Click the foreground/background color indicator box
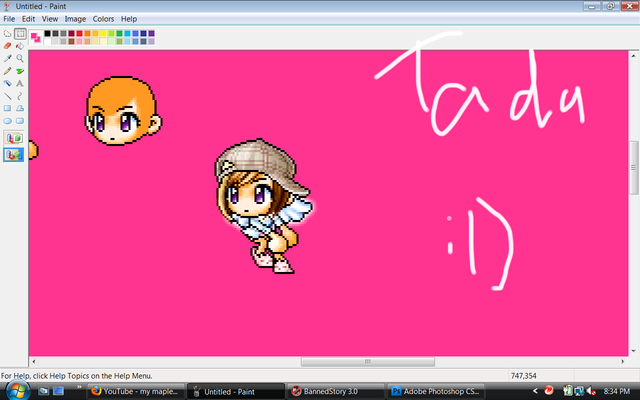Viewport: 640px width, 400px height. click(x=36, y=38)
